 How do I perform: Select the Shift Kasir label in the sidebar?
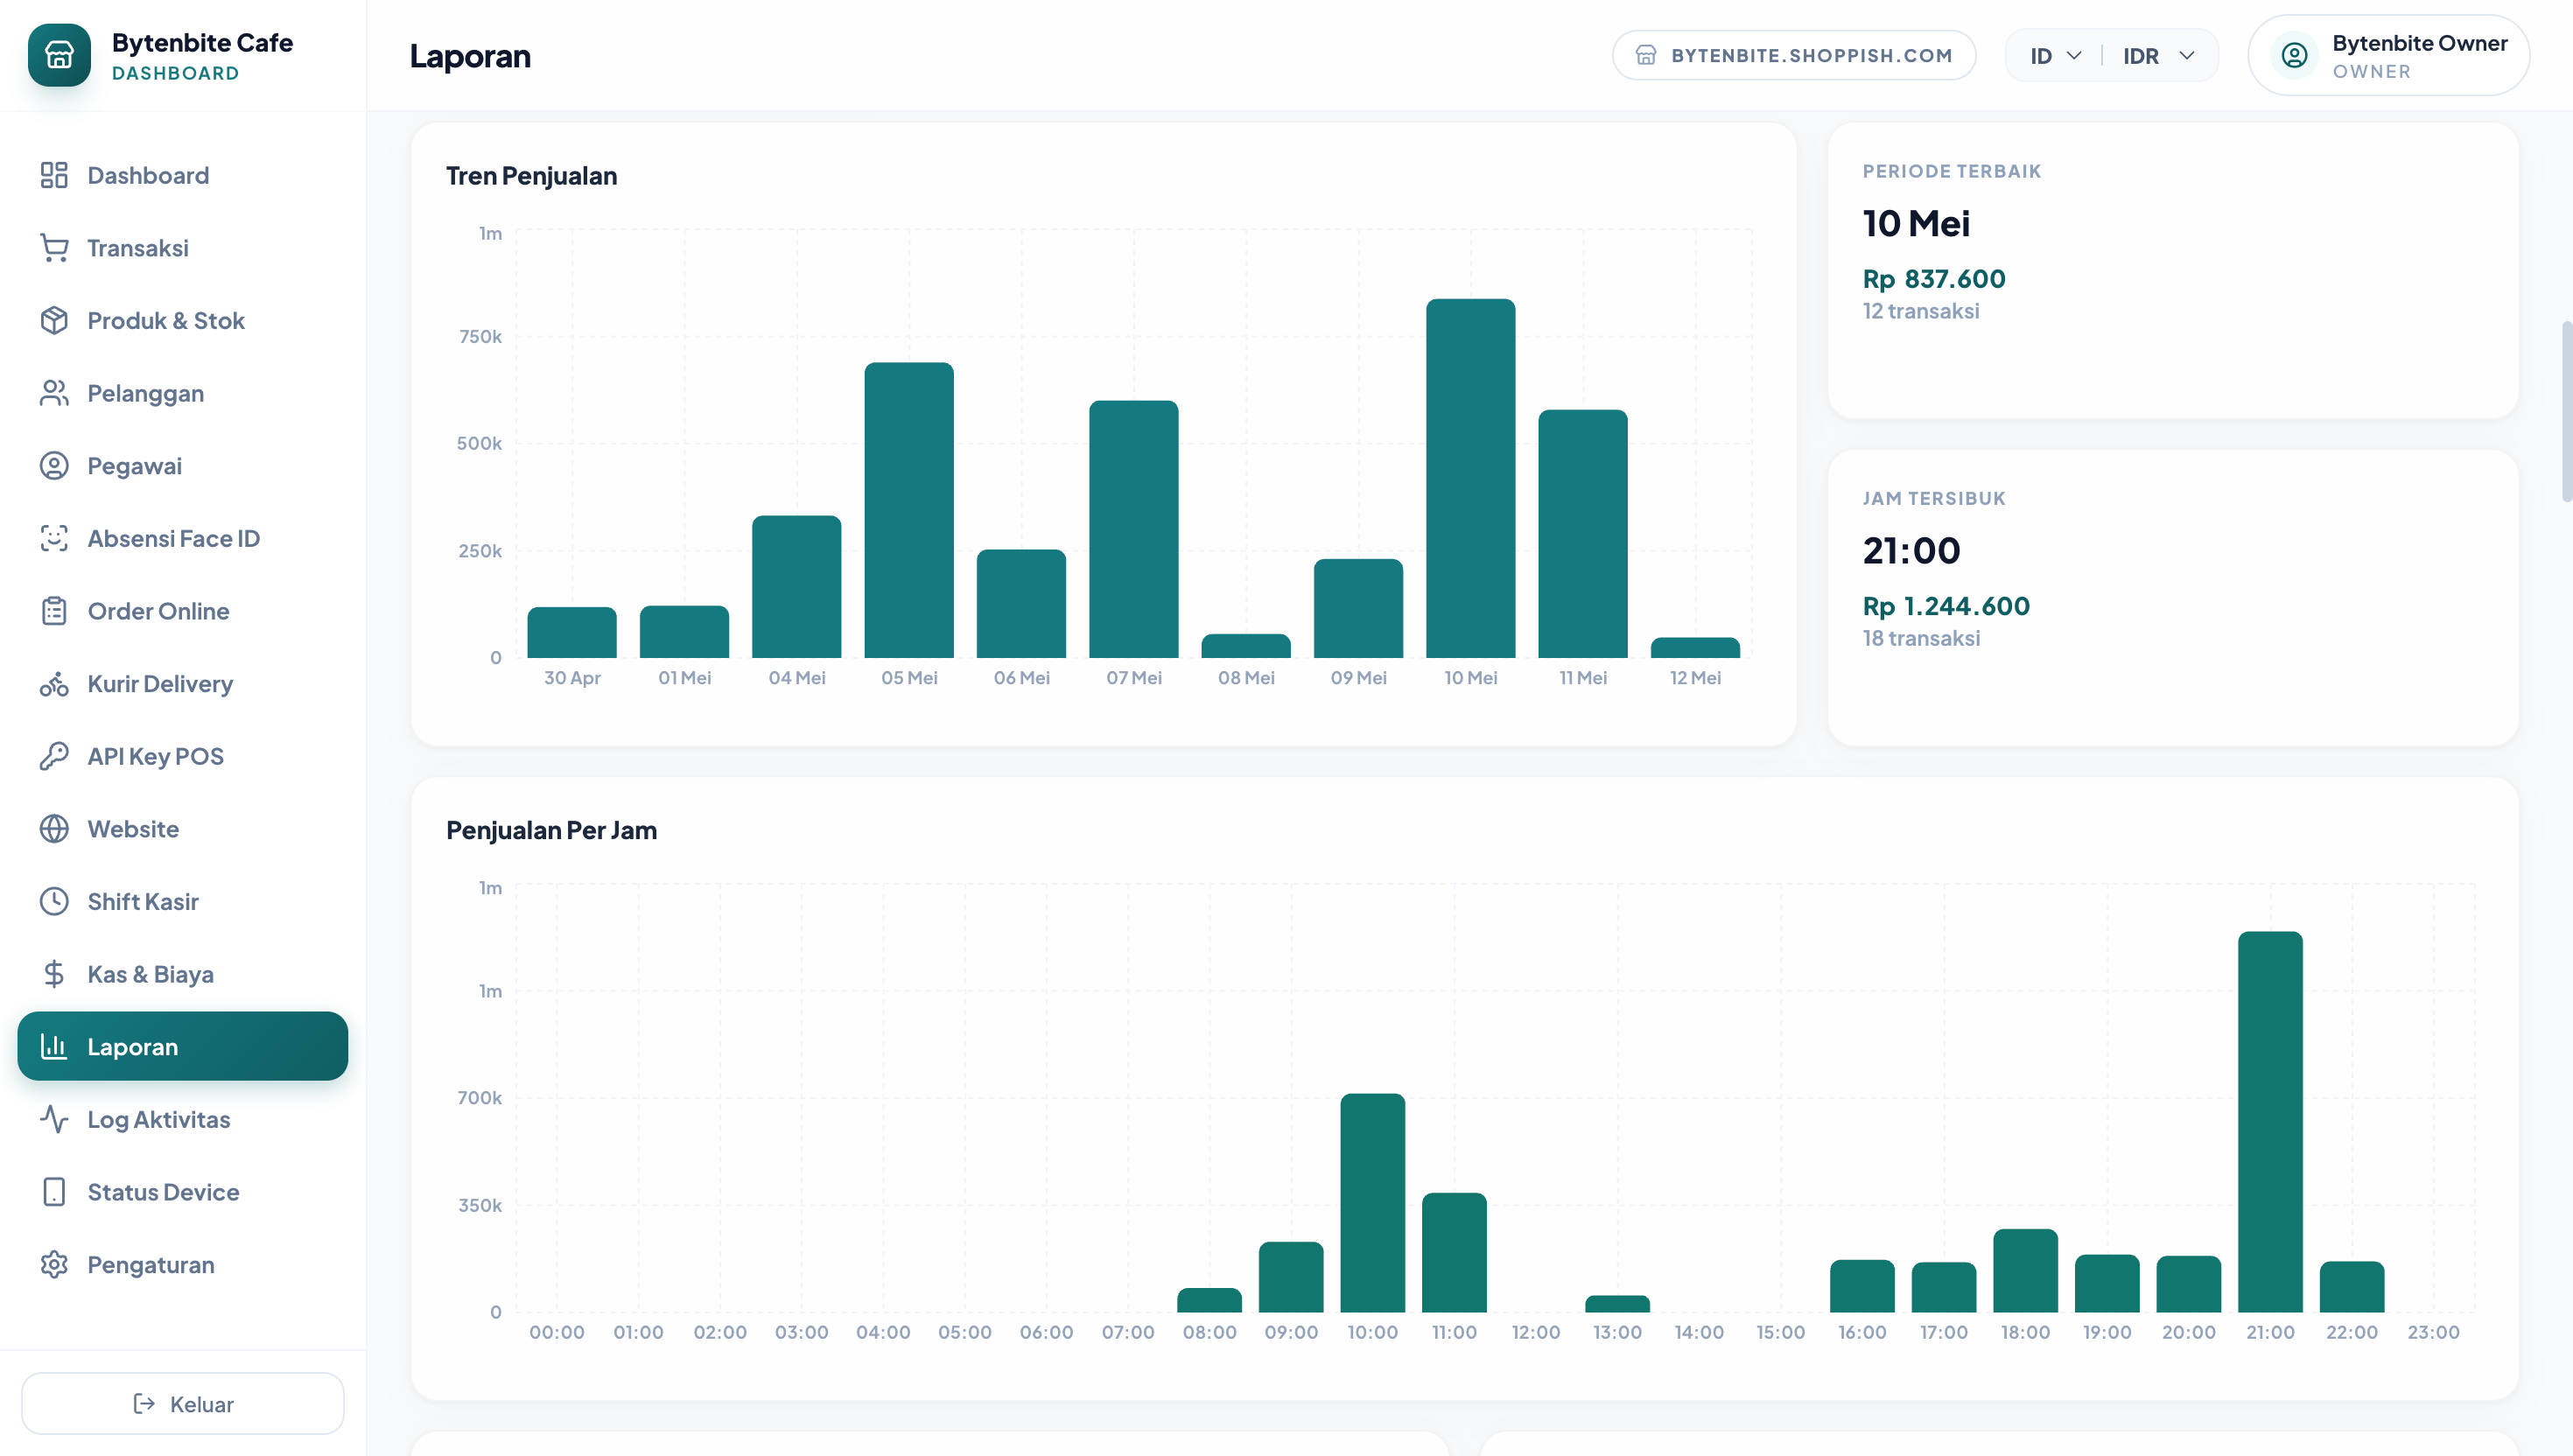tap(143, 901)
